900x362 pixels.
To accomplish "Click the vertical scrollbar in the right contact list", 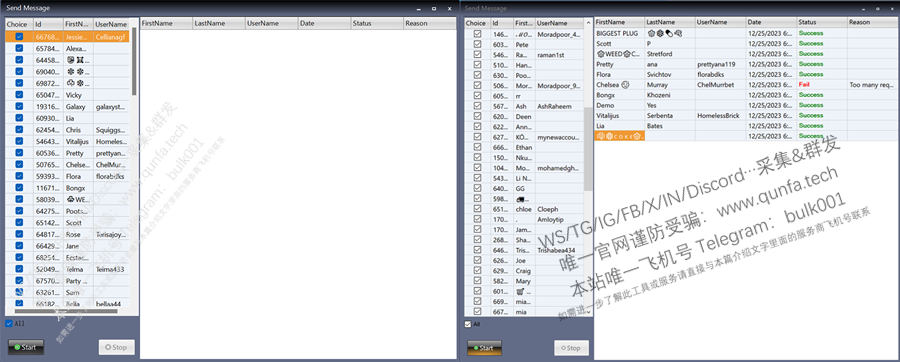I will tap(588, 148).
